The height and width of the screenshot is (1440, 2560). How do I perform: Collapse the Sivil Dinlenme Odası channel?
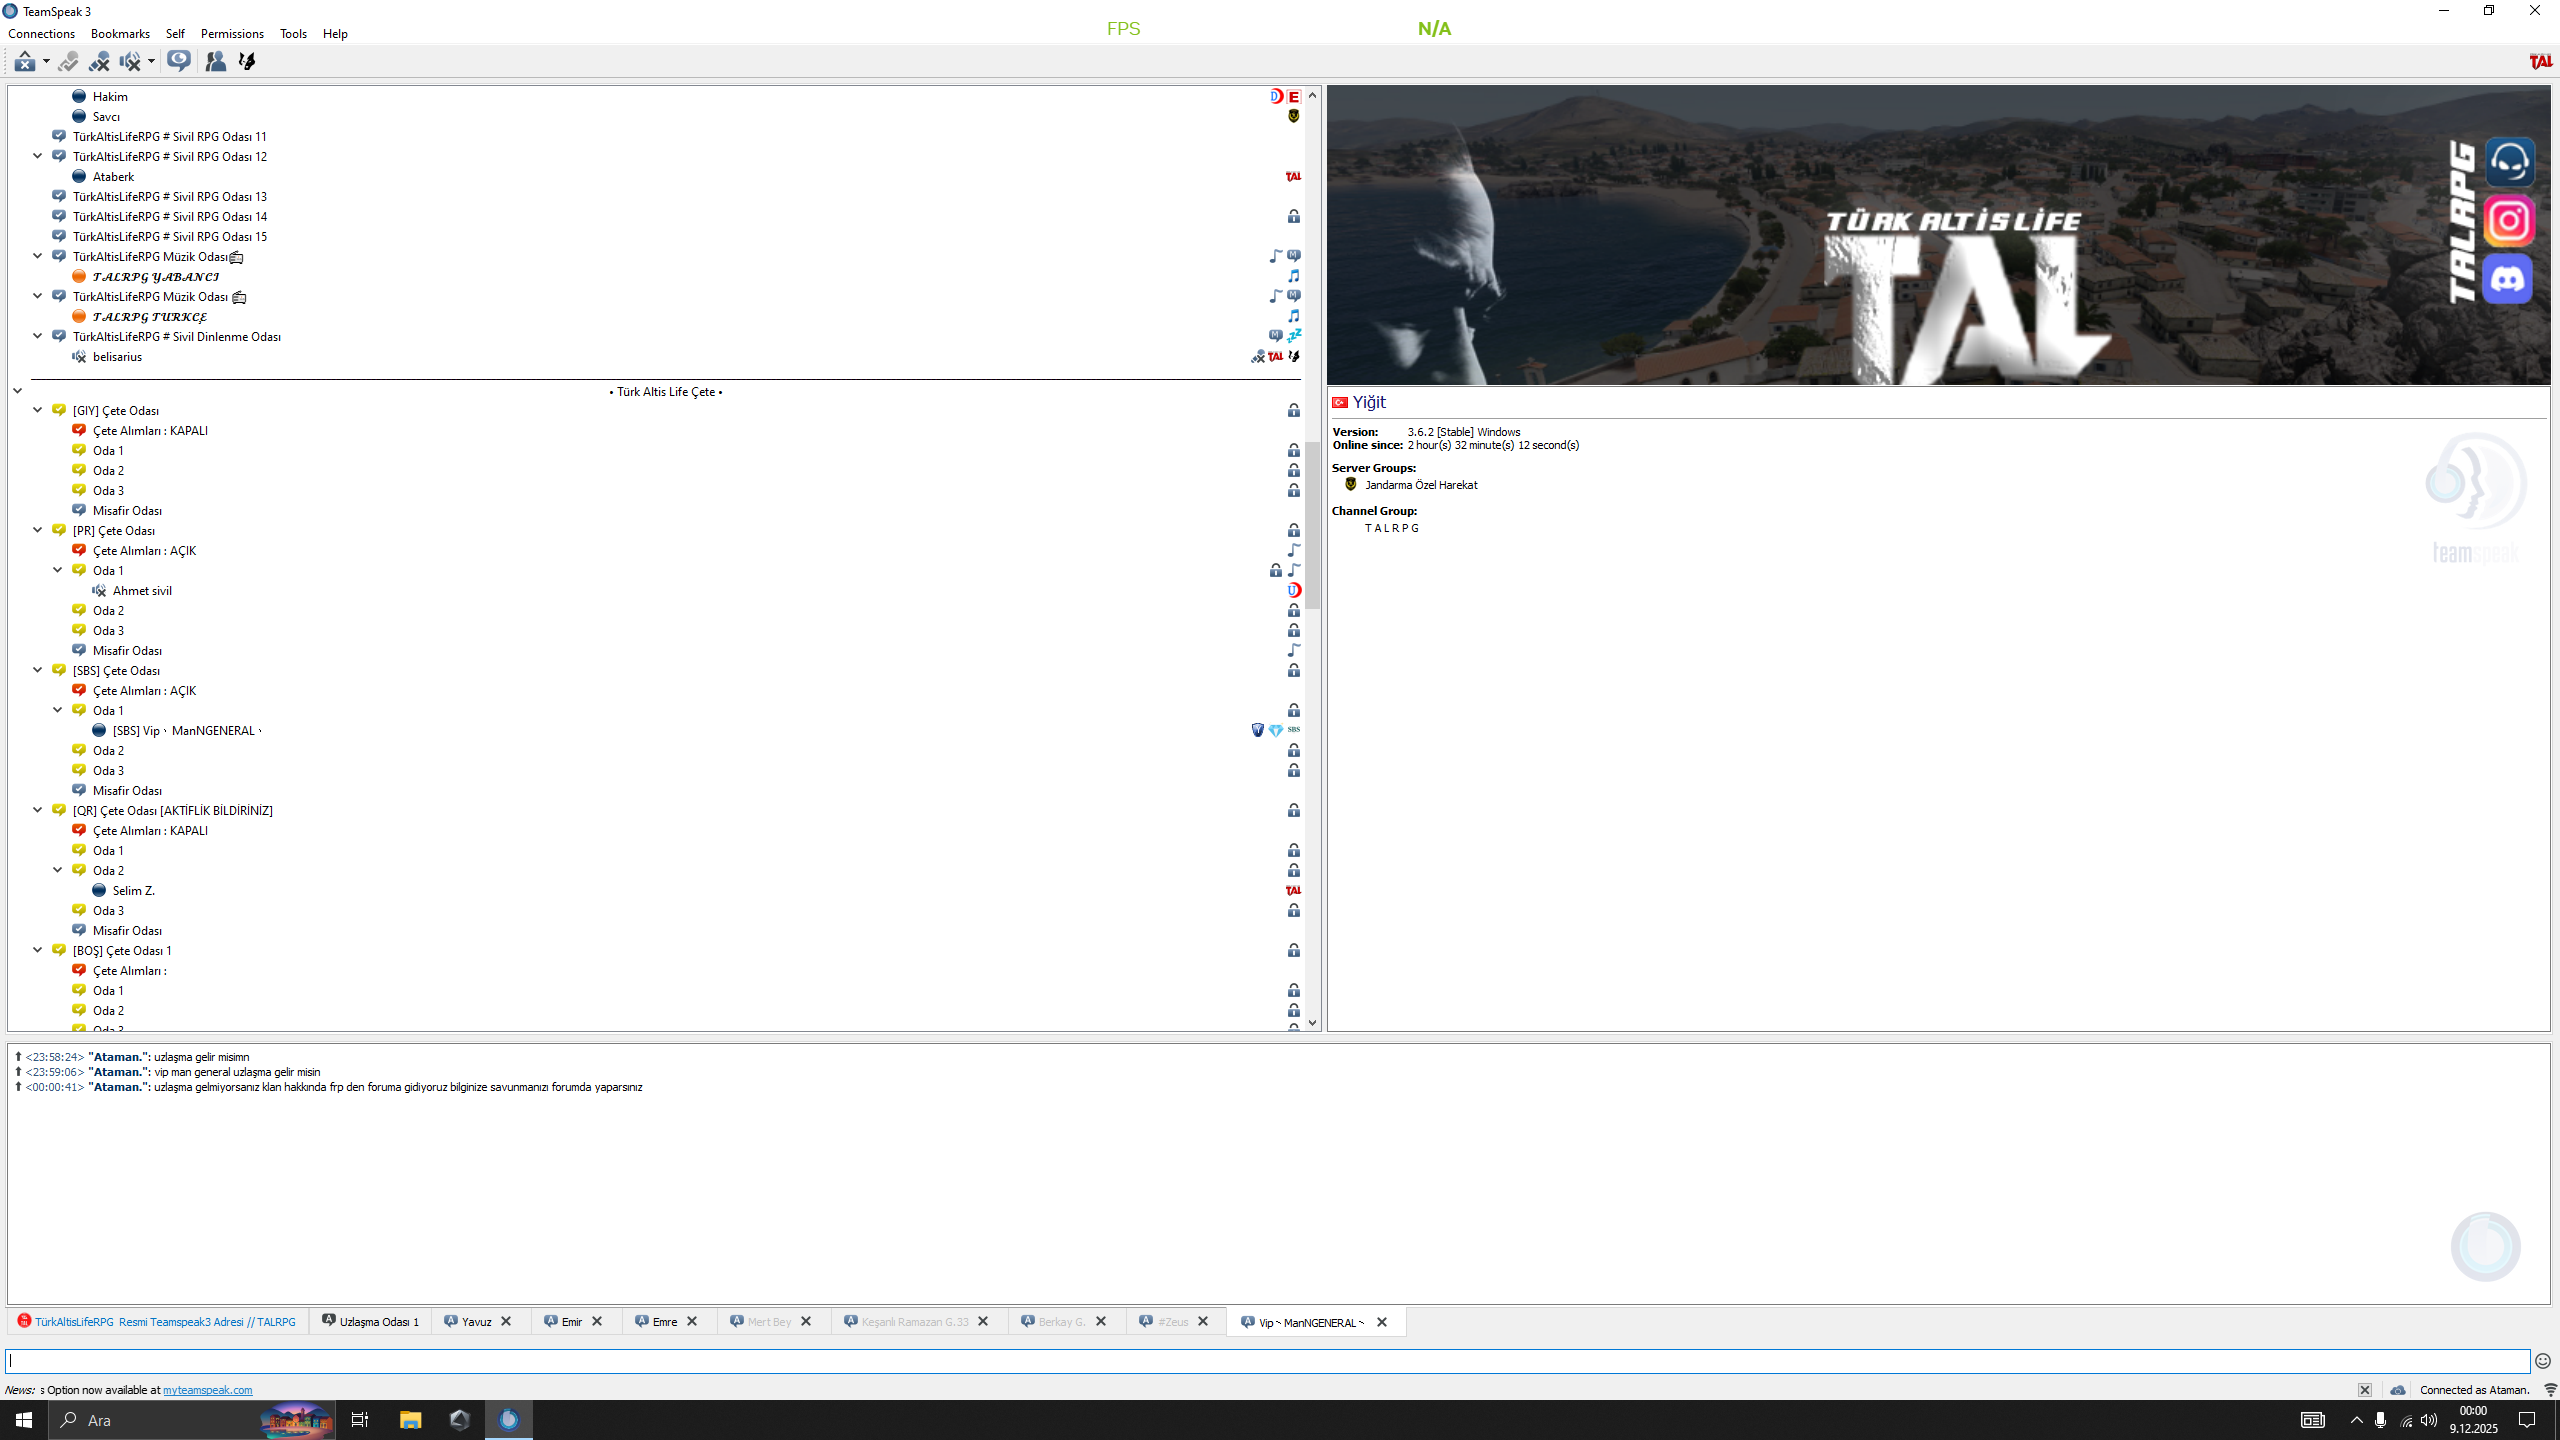38,336
